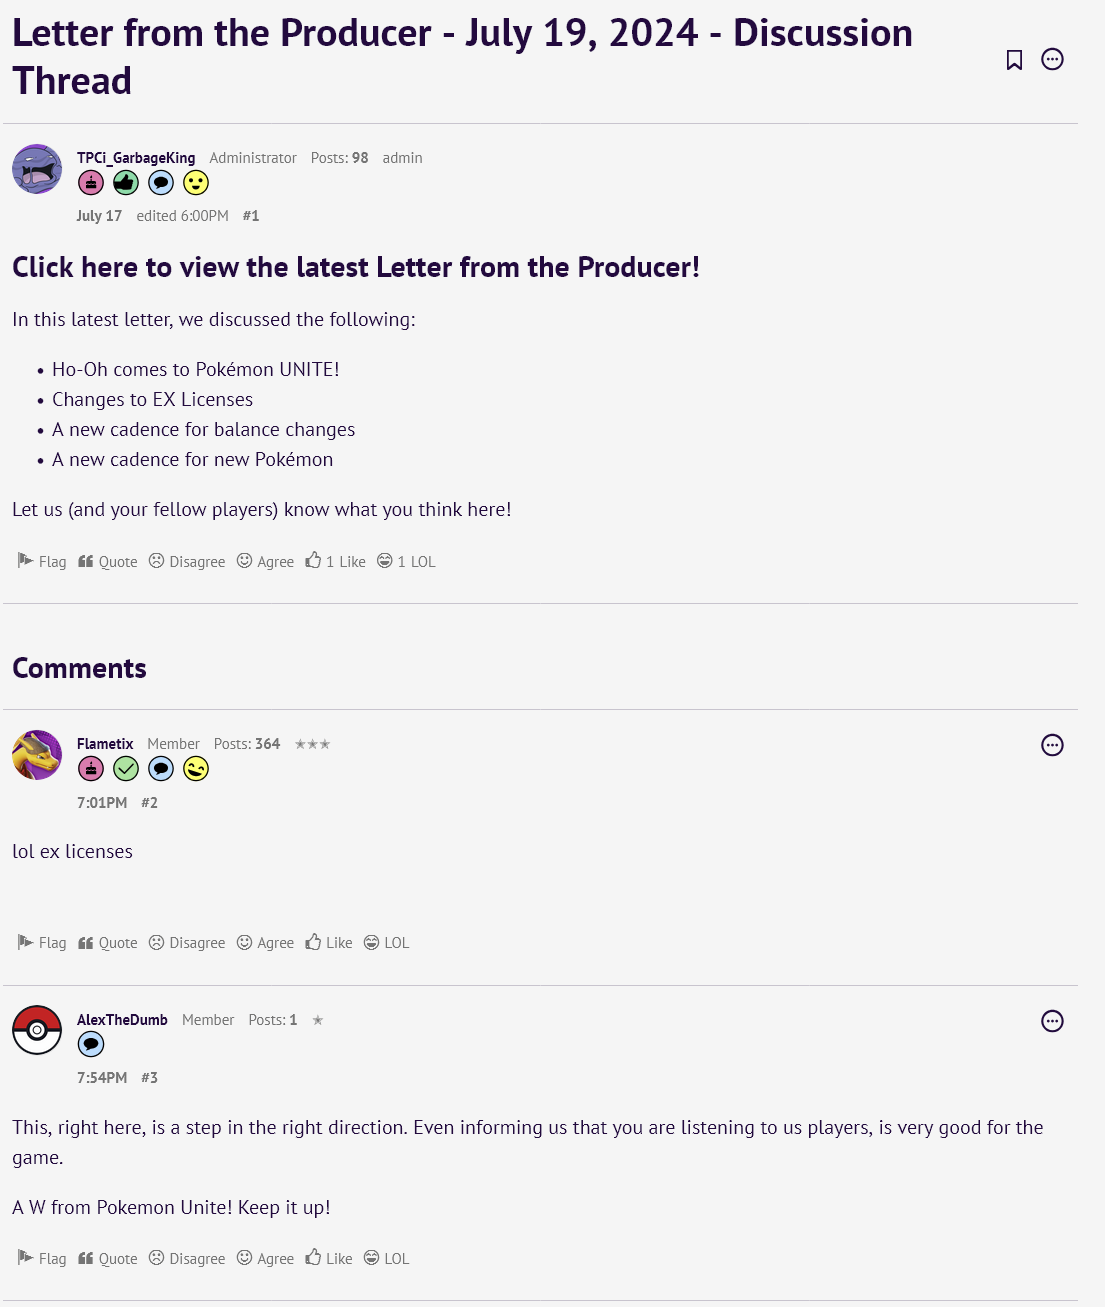Click the birthday cake badge under TPCi_GarbageKing
The width and height of the screenshot is (1105, 1307).
[91, 183]
